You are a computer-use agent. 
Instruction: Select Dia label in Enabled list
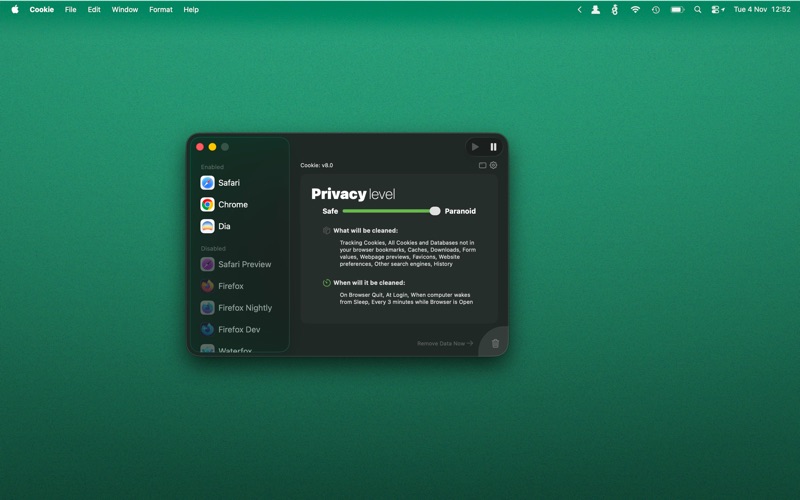tap(224, 226)
